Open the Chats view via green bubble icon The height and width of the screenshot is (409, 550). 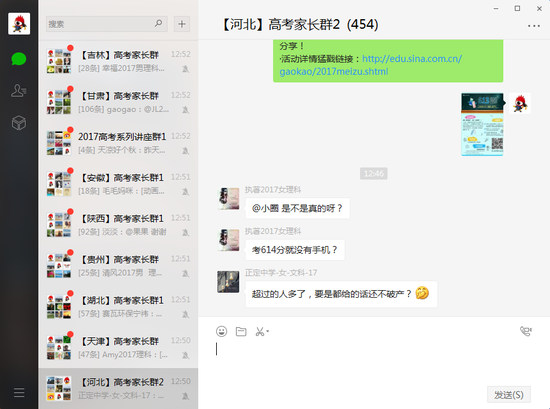[x=19, y=59]
